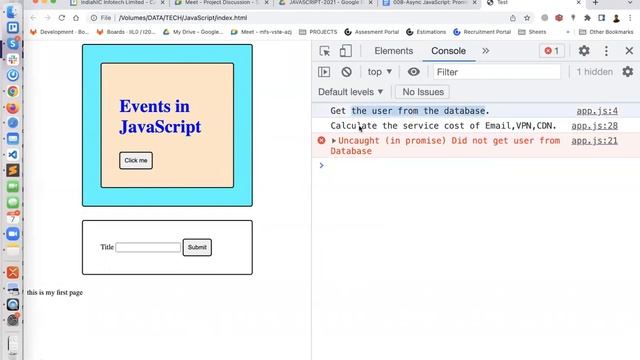Show the hidden bookmarks overflow chevron
The width and height of the screenshot is (640, 360).
(568, 32)
